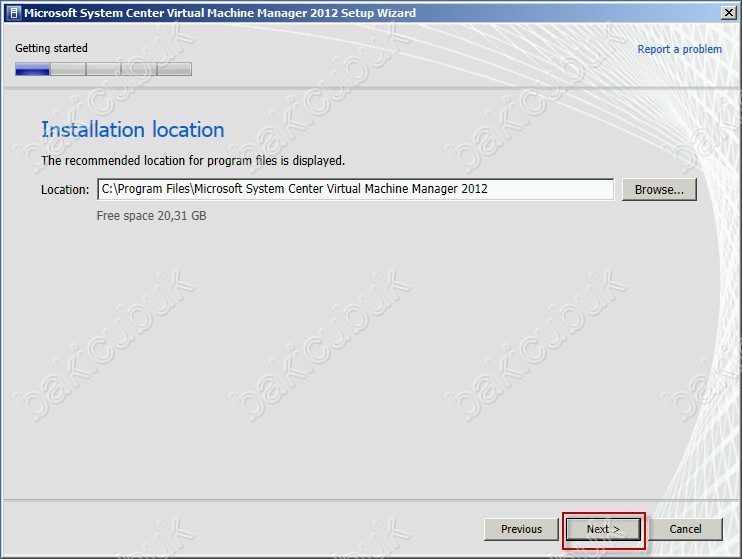Click the Installation location heading
The width and height of the screenshot is (742, 559).
(x=132, y=130)
